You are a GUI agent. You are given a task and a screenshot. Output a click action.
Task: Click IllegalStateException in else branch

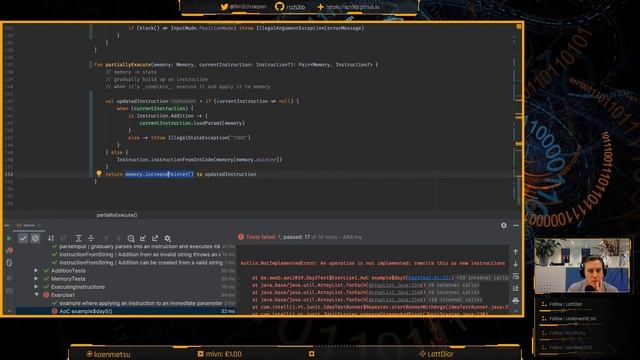198,138
